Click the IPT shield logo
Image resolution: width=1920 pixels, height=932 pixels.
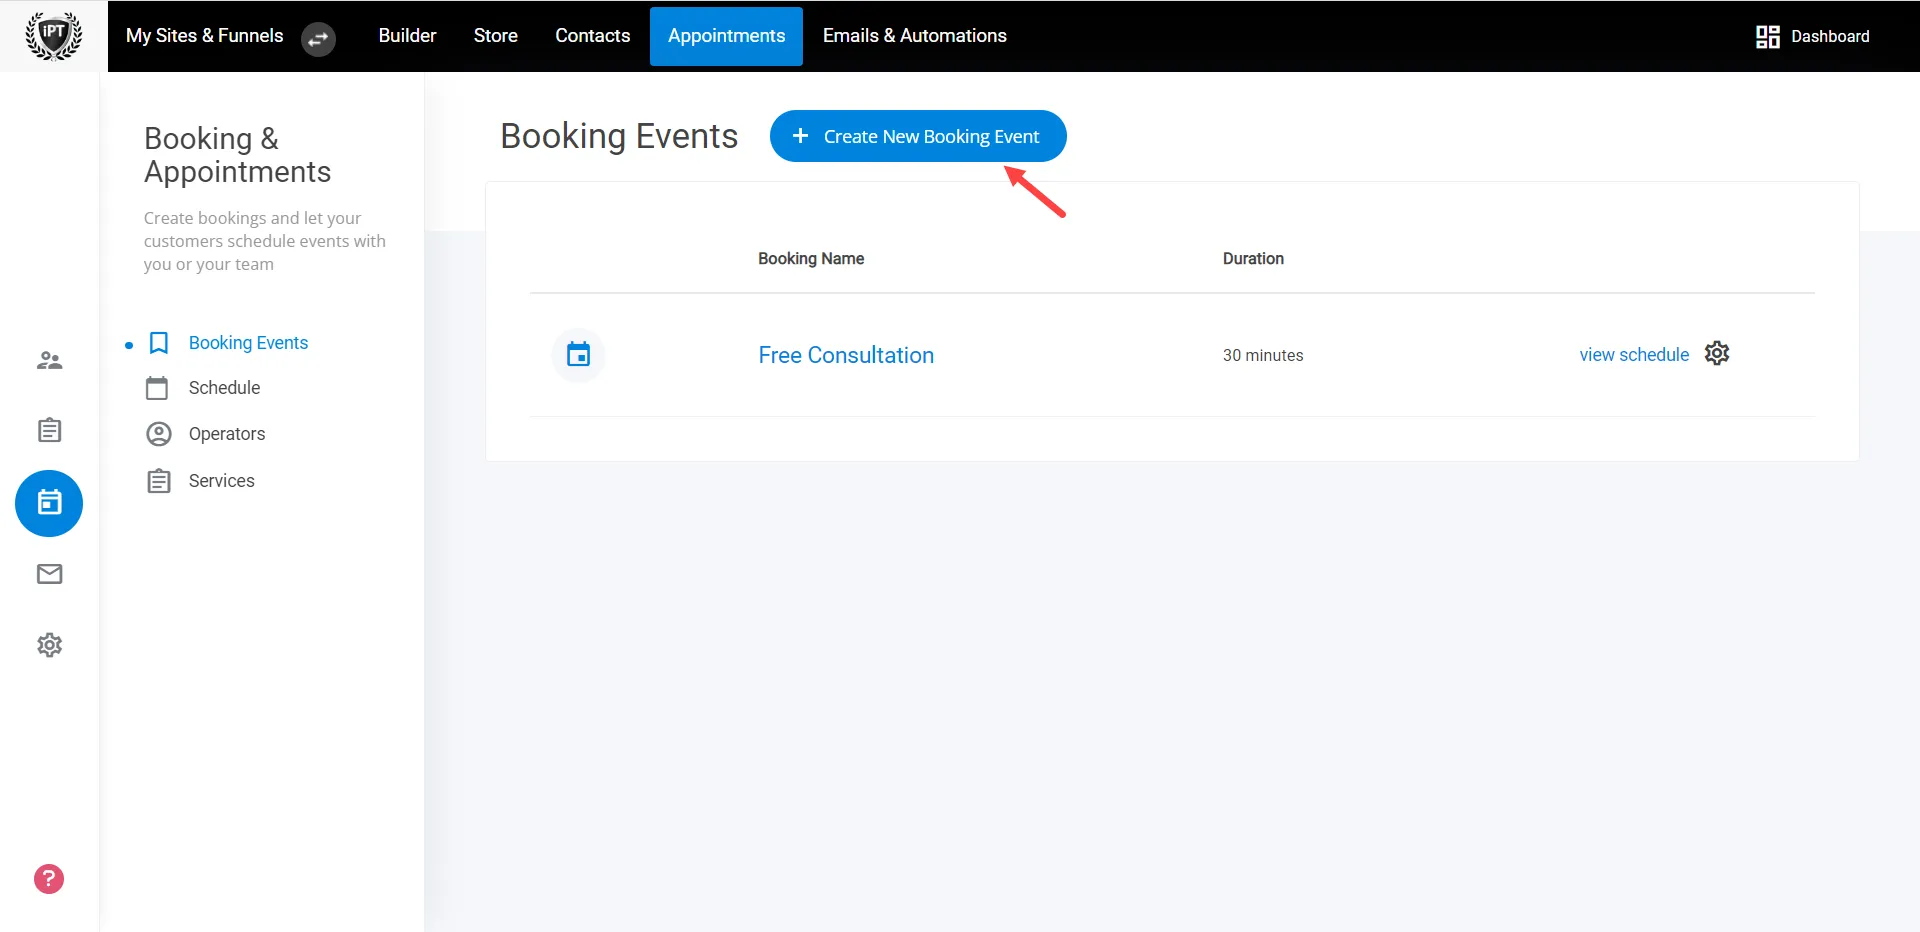point(53,36)
